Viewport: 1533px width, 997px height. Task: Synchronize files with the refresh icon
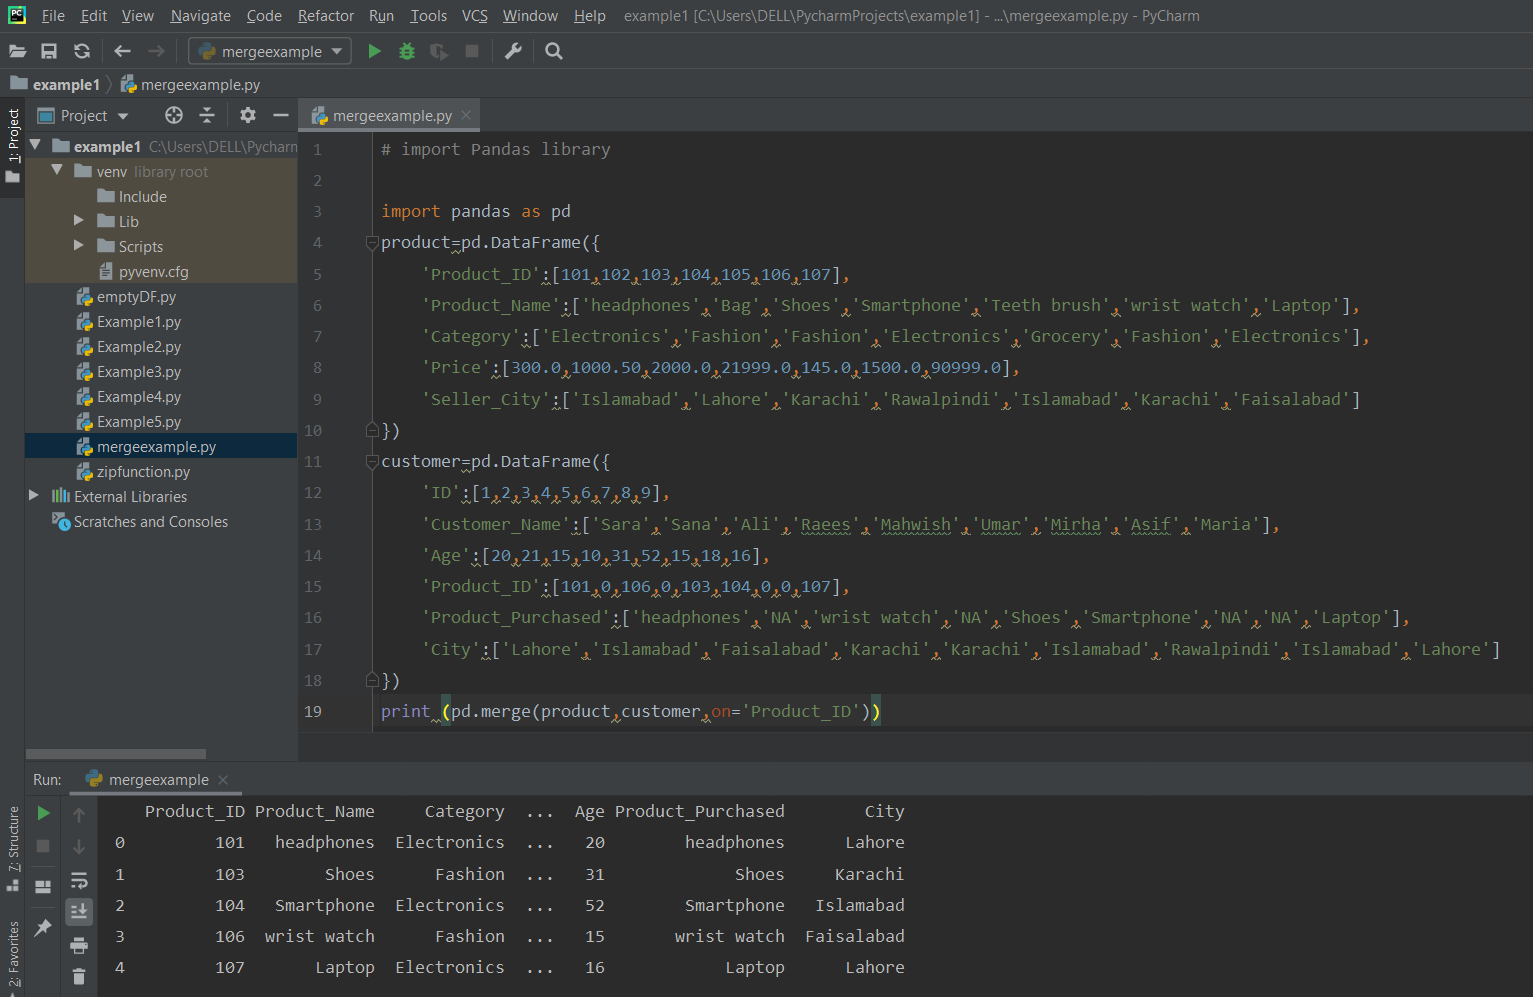pyautogui.click(x=82, y=51)
